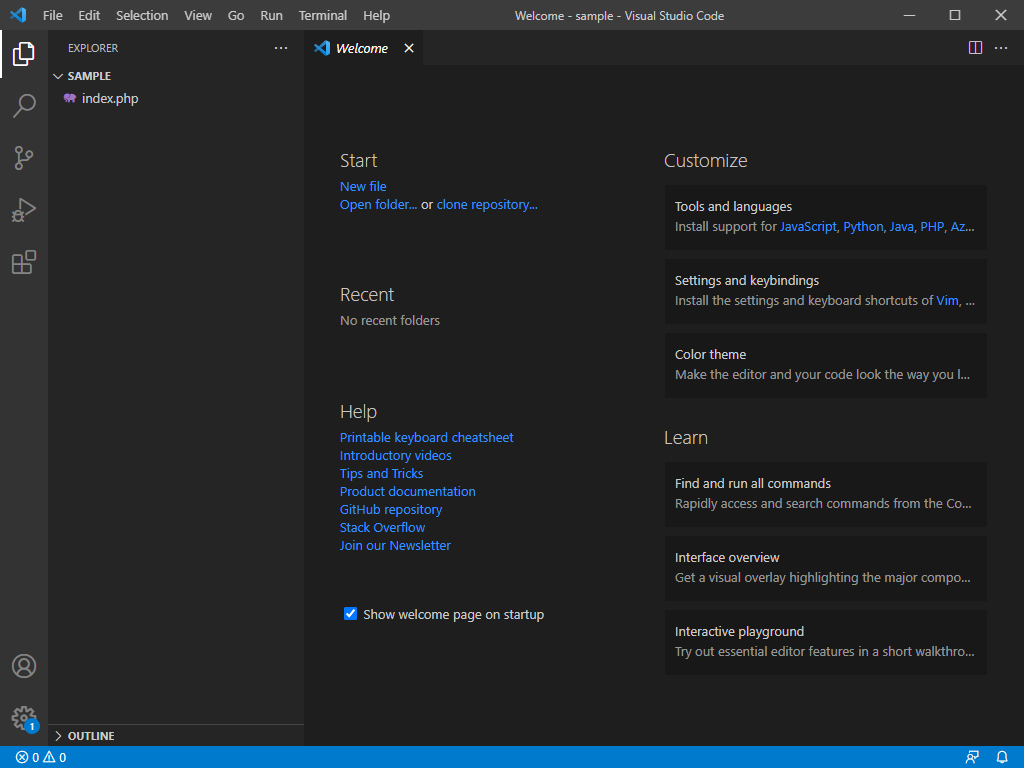Open the Explorer view in activity bar
Screen dimensions: 1024x768
24,54
